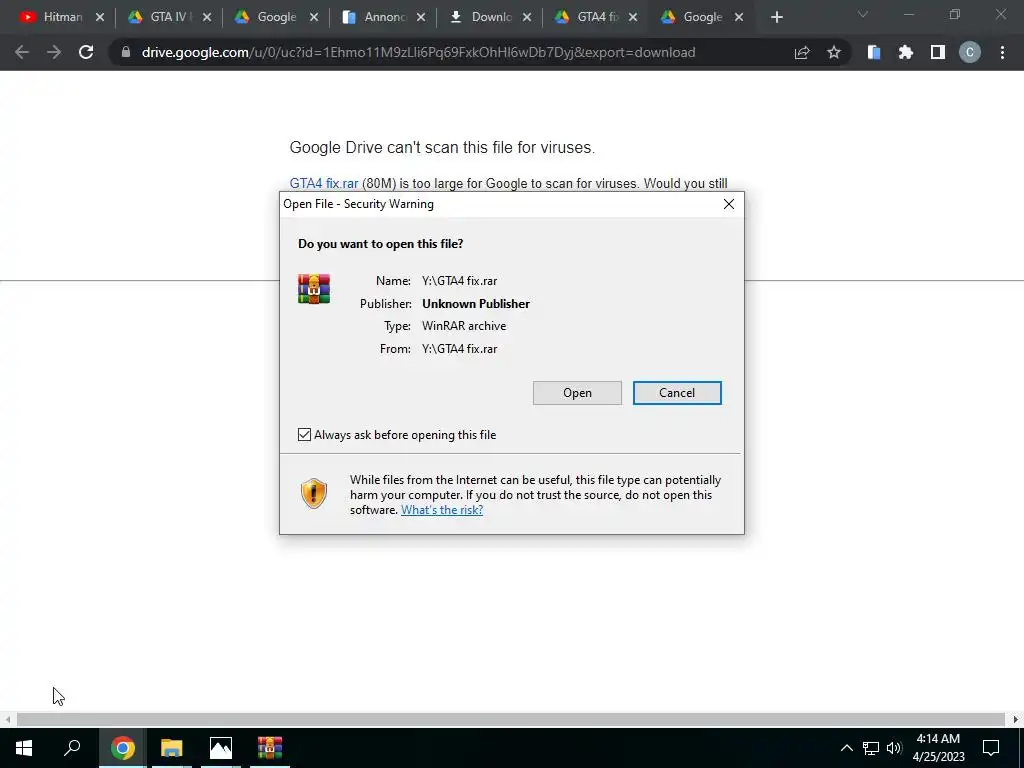Open the tab search chevron
Image resolution: width=1024 pixels, height=768 pixels.
pos(863,14)
